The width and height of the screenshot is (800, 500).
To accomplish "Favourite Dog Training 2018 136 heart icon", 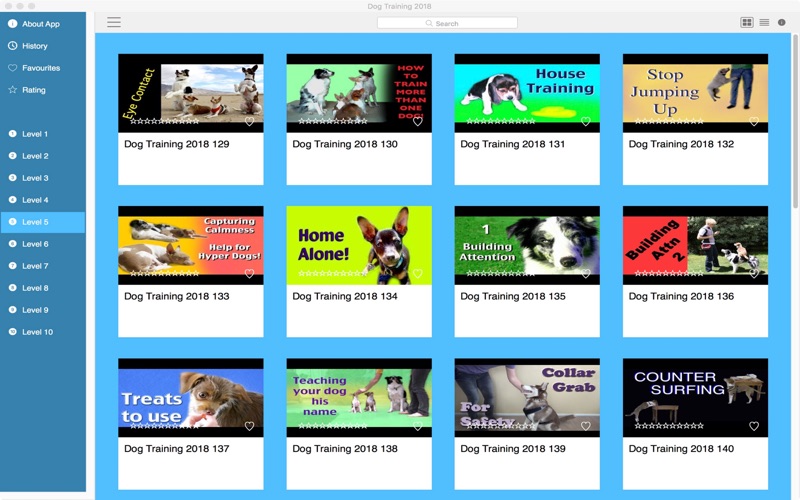I will pyautogui.click(x=754, y=273).
